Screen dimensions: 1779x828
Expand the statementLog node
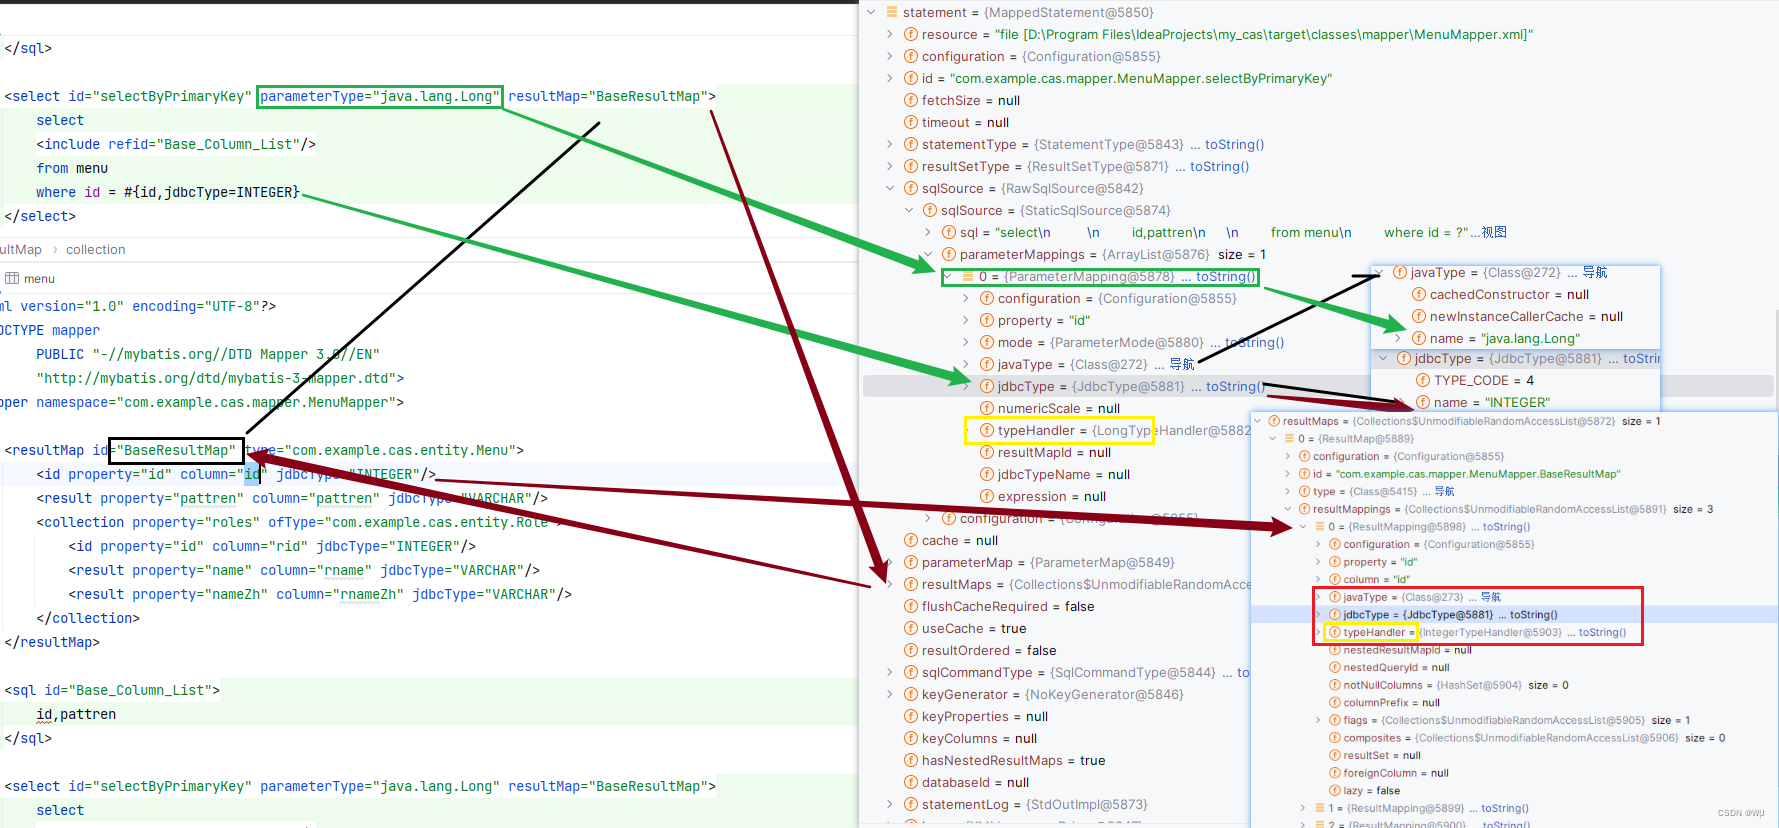[x=890, y=804]
